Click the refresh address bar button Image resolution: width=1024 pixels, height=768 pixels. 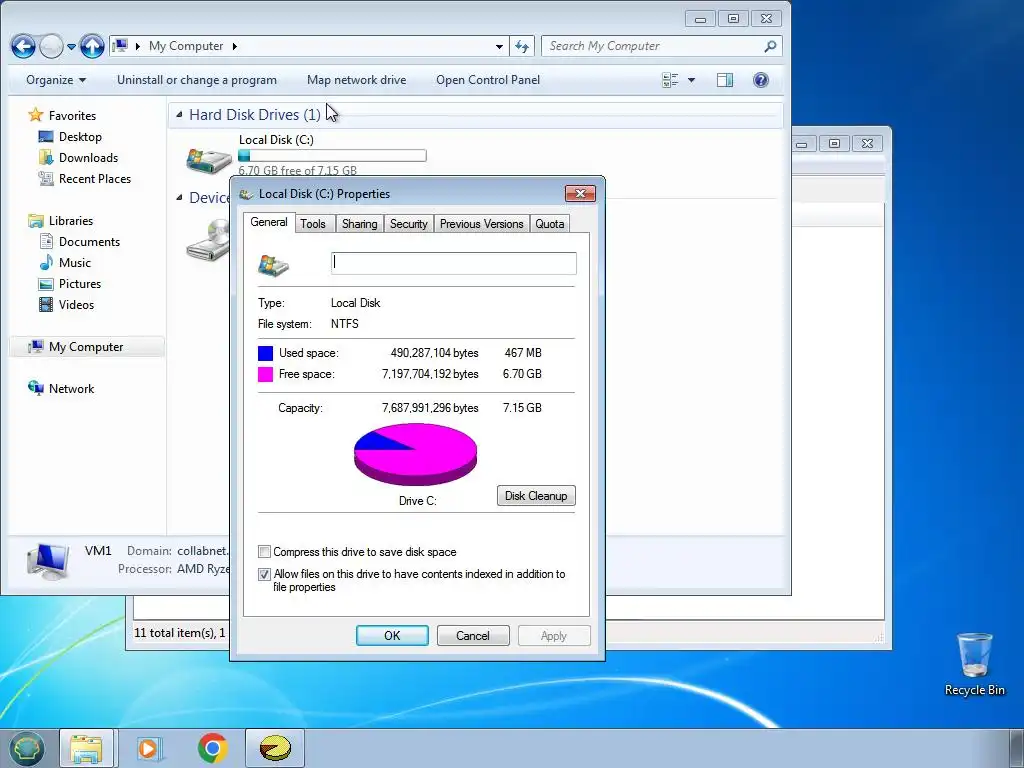pyautogui.click(x=522, y=46)
